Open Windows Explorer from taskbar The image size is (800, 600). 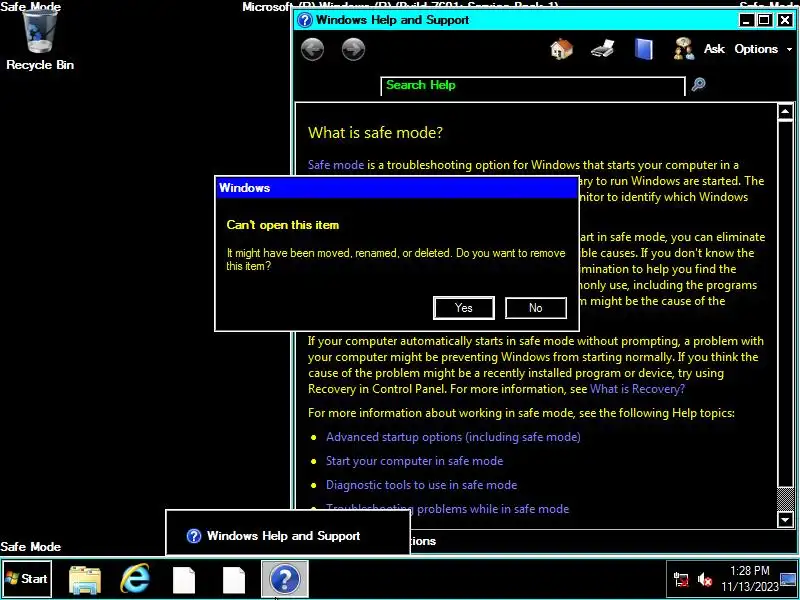pyautogui.click(x=85, y=579)
